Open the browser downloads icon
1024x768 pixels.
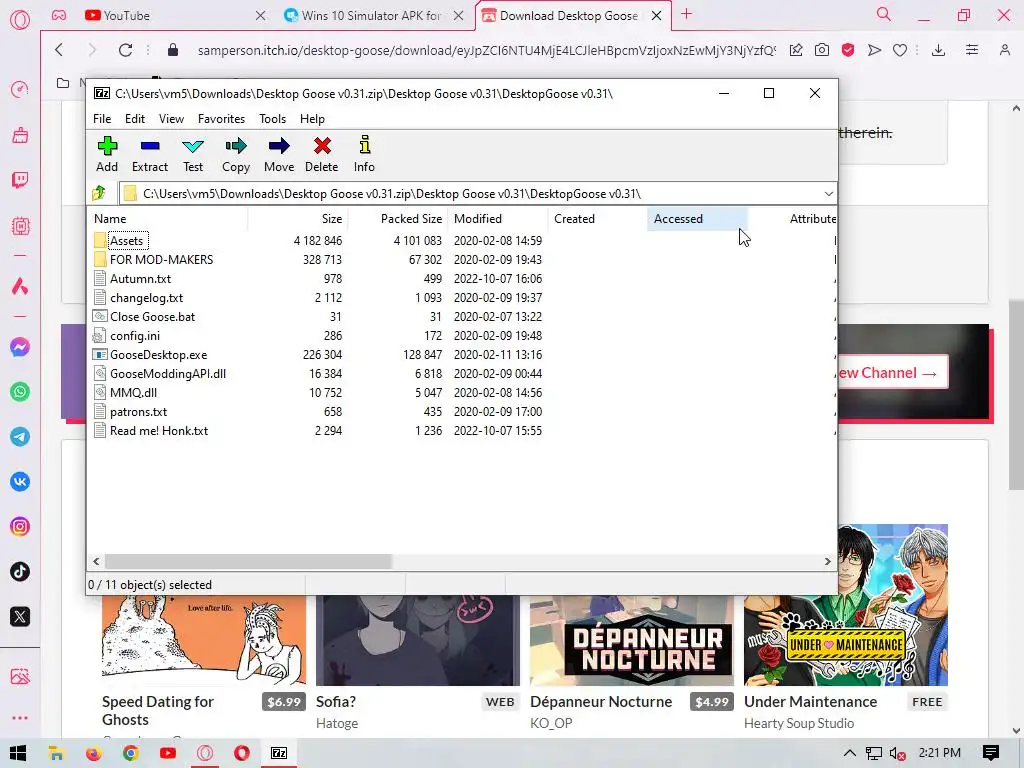click(x=938, y=50)
